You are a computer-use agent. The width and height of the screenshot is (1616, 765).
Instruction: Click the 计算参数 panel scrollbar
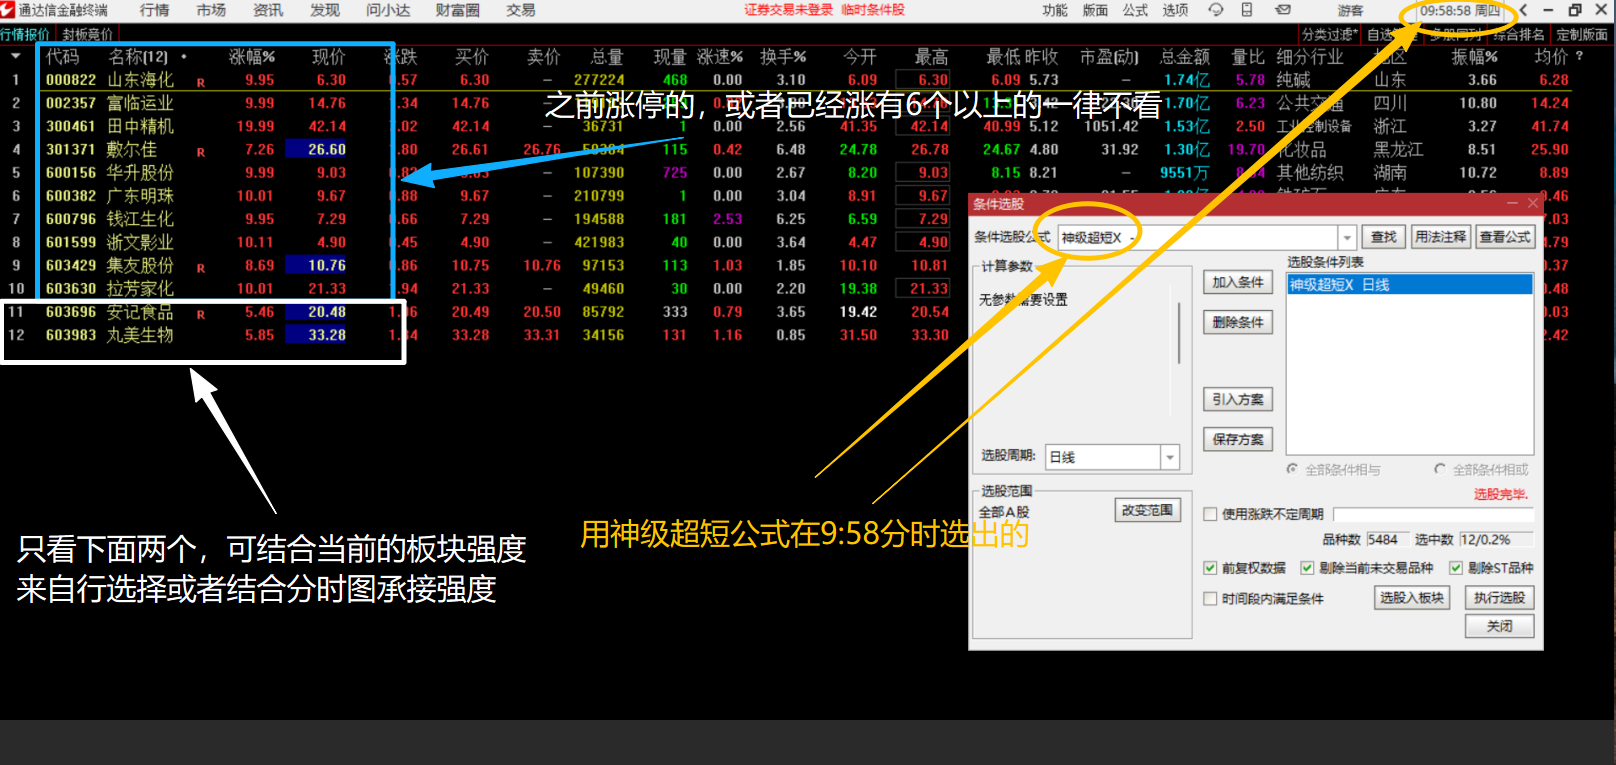1180,332
